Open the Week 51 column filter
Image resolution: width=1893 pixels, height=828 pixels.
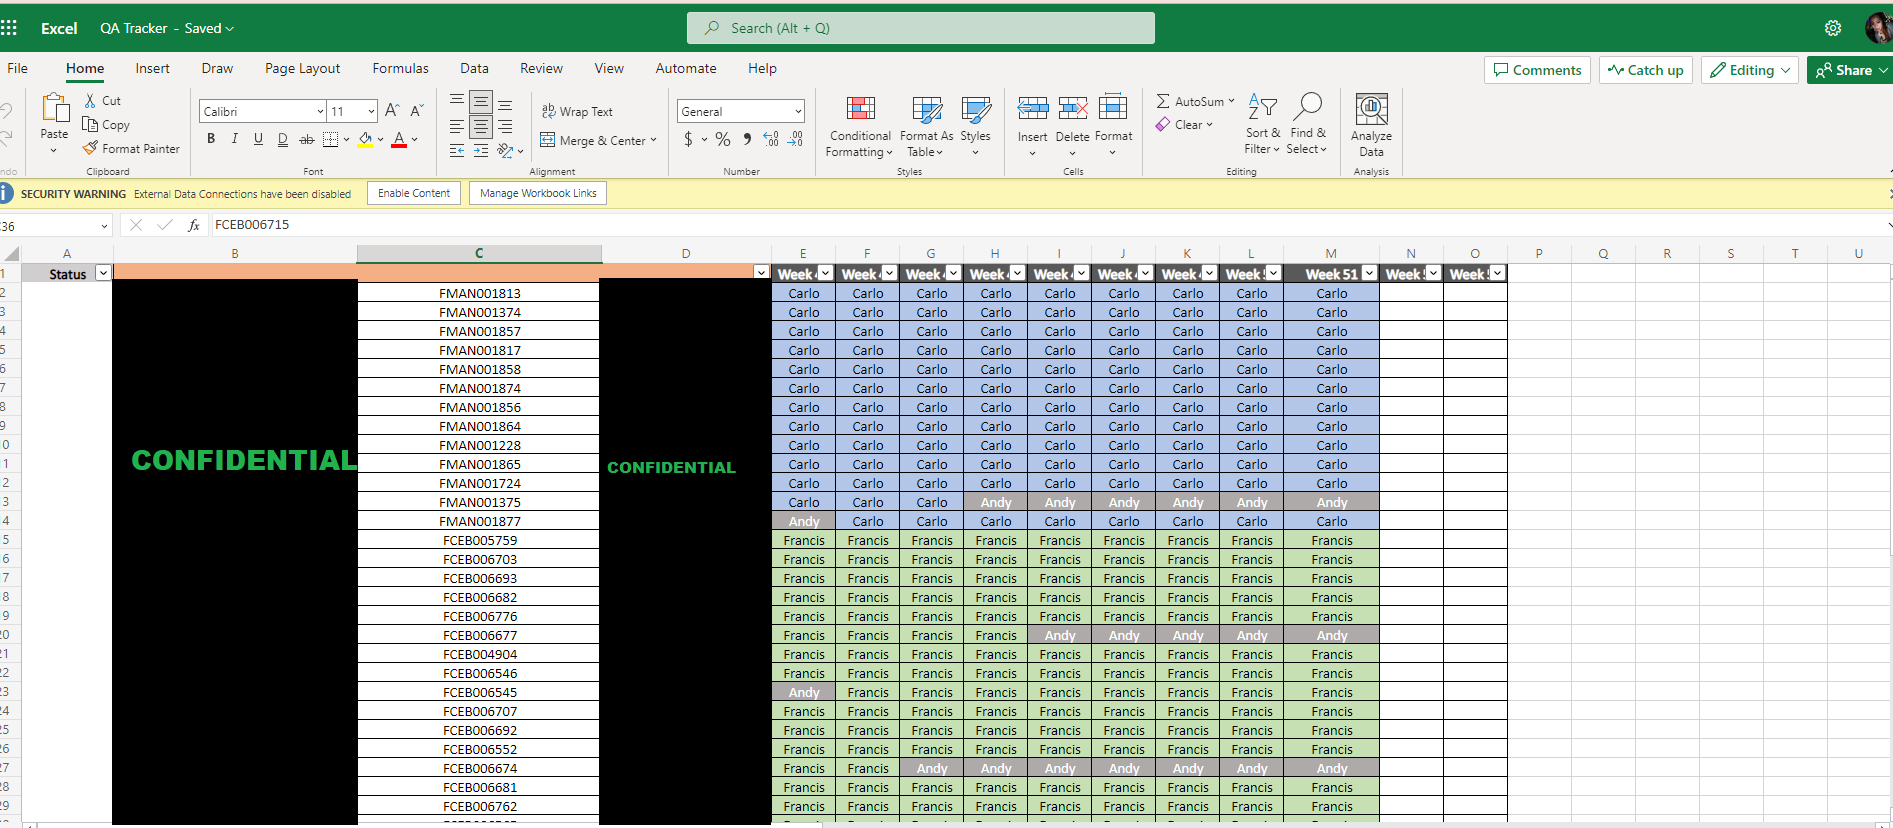coord(1370,273)
